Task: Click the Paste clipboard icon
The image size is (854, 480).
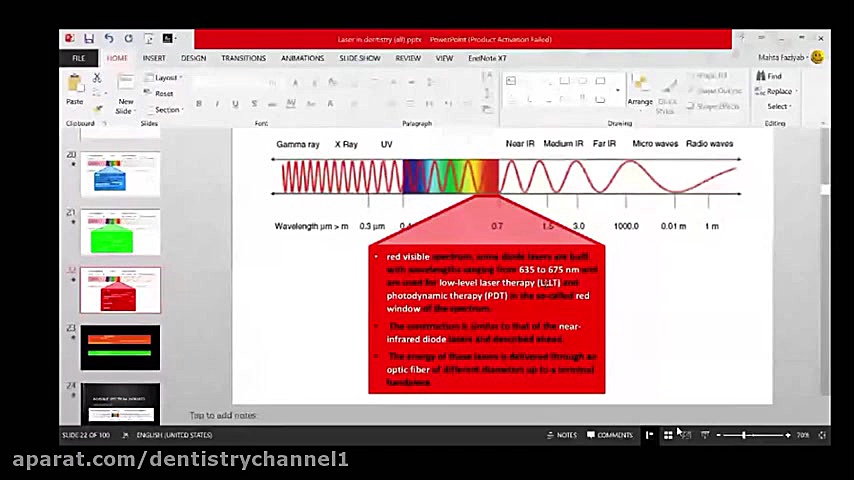Action: (x=75, y=89)
